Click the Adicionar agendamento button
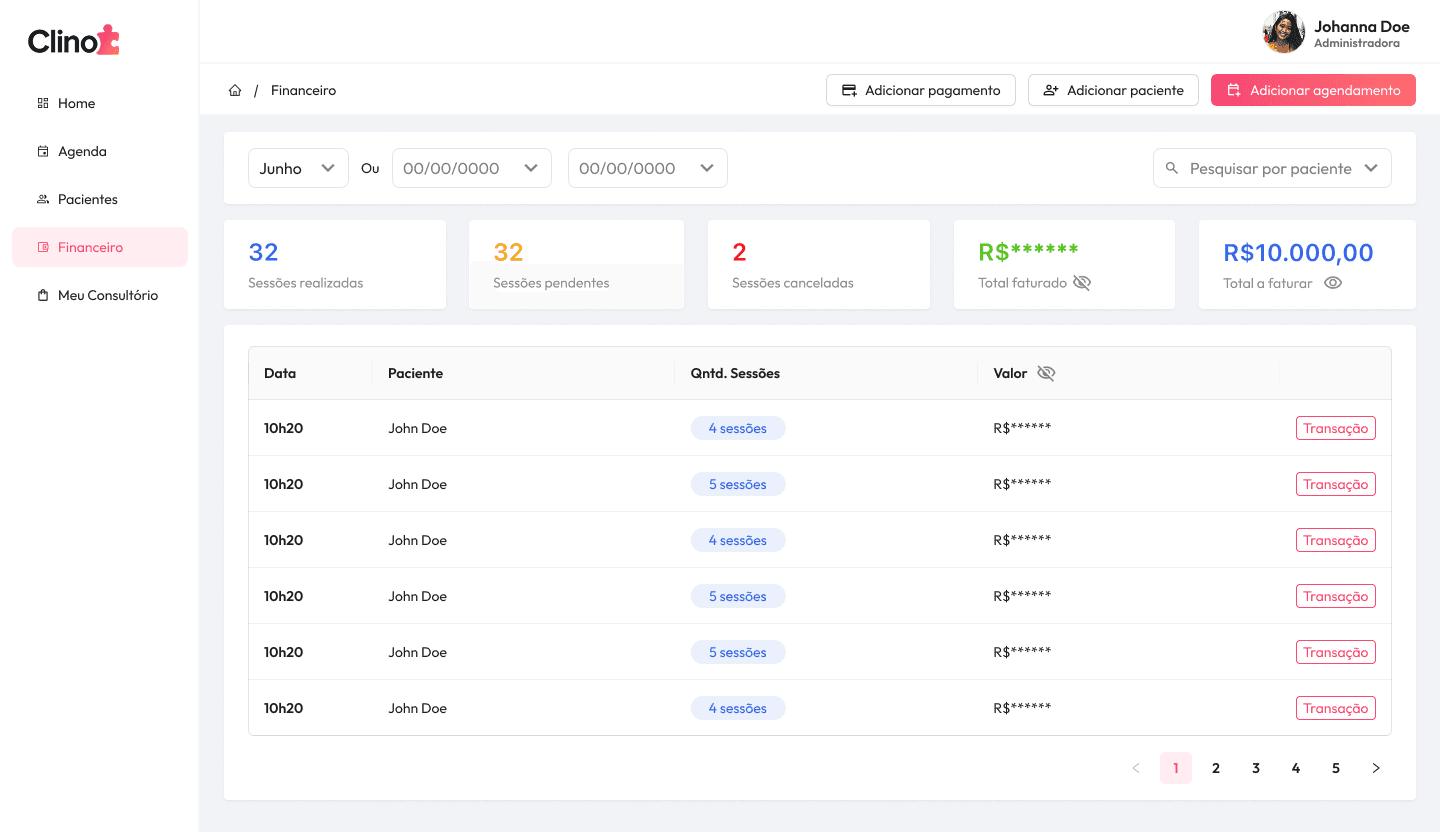 pos(1313,90)
